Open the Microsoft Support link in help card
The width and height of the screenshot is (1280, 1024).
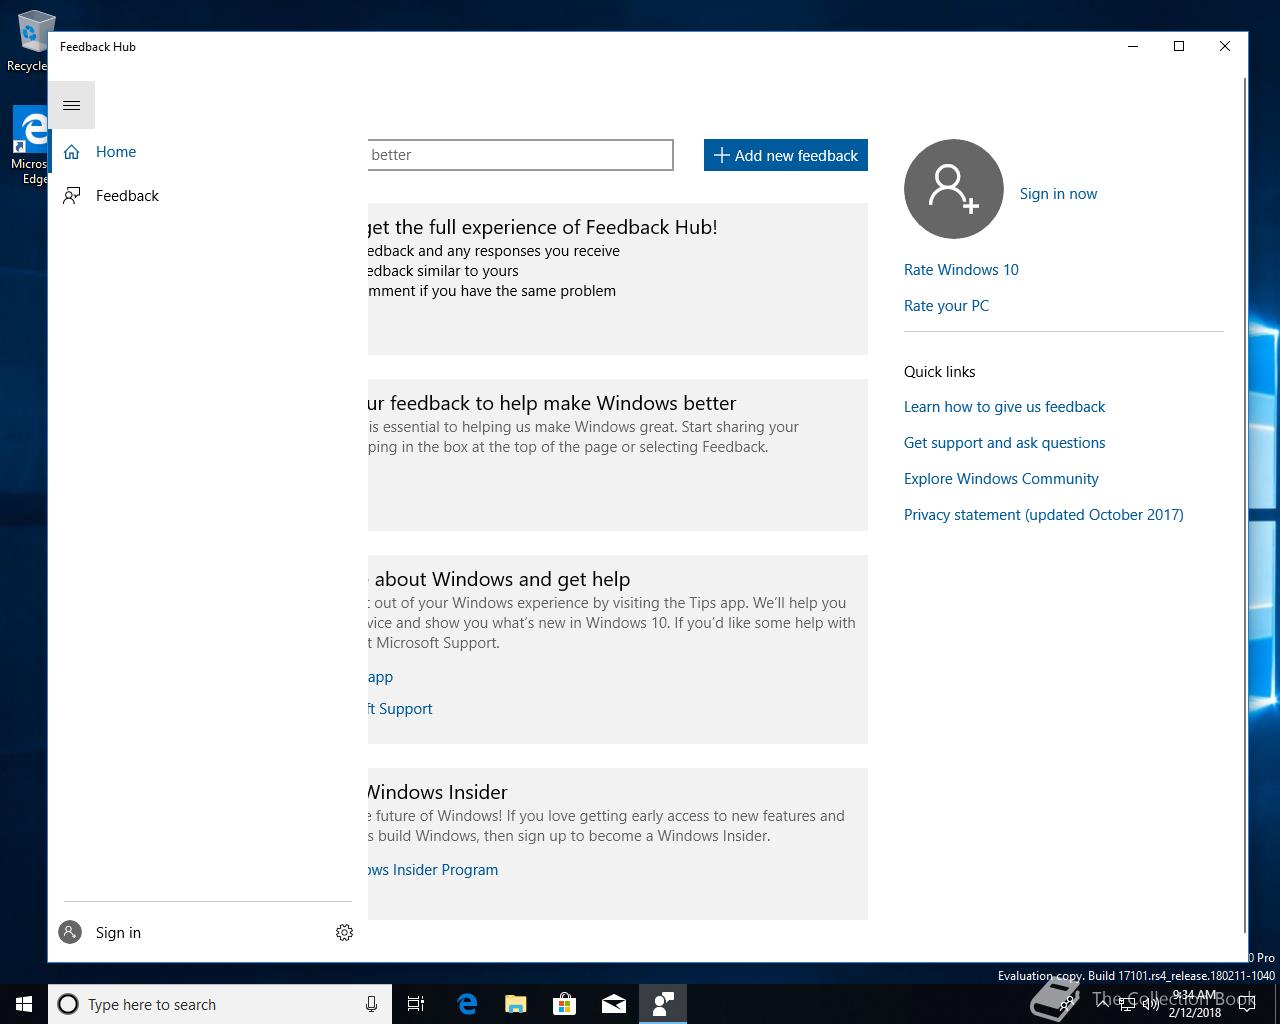[x=400, y=709]
